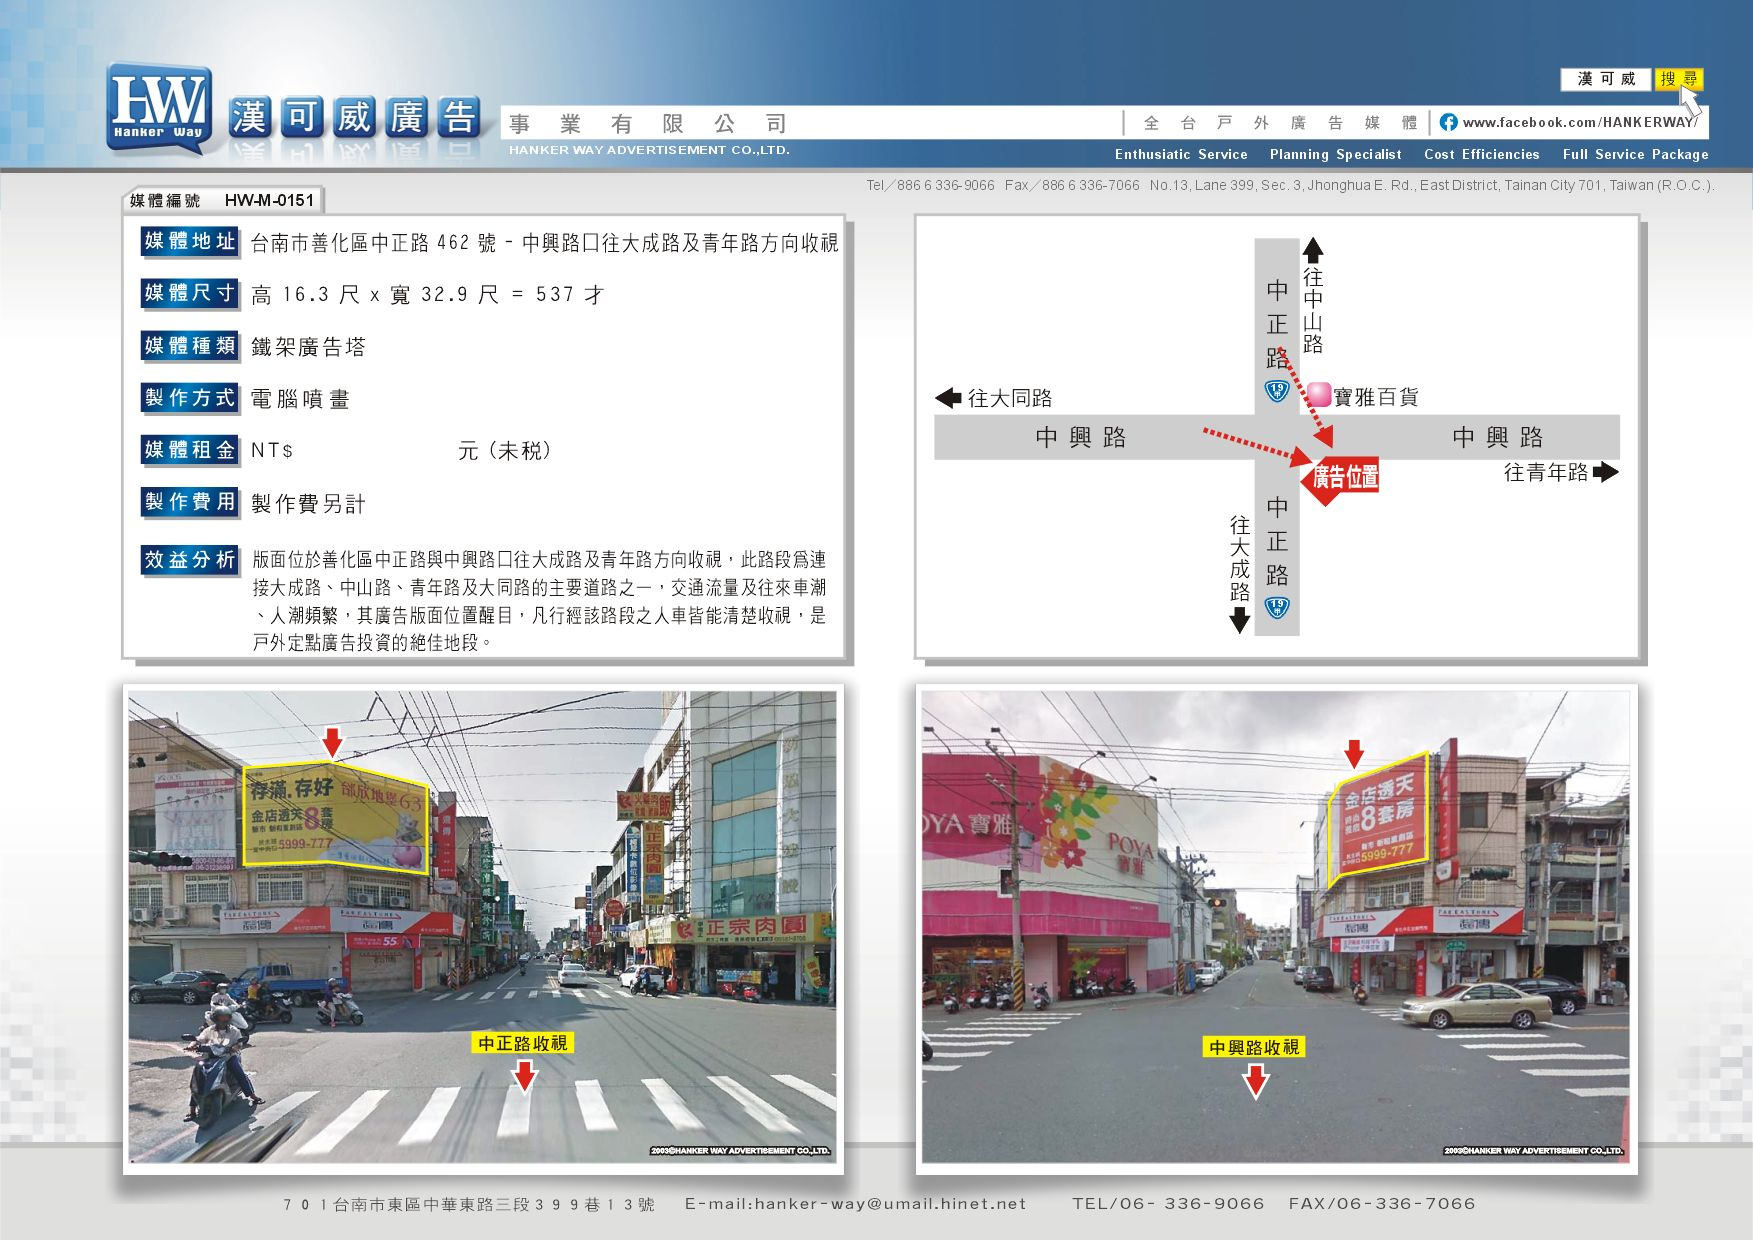Click the black arrow below 往大成路
This screenshot has height=1240, width=1753.
1239,621
